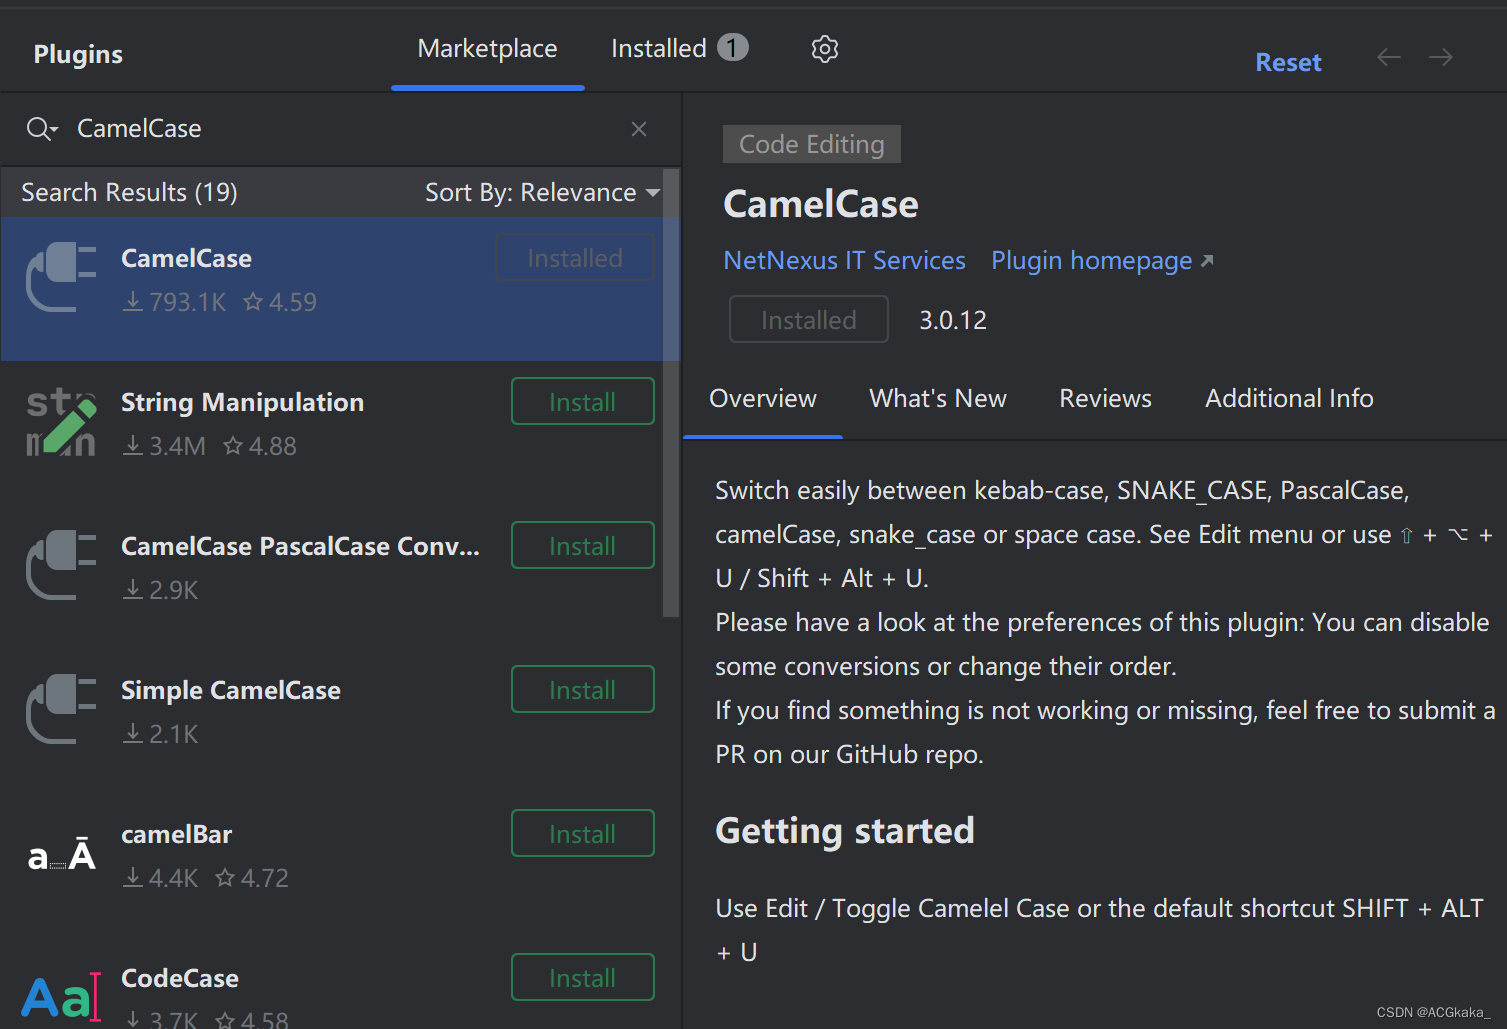The height and width of the screenshot is (1029, 1507).
Task: Open the Reviews tab
Action: click(1105, 398)
